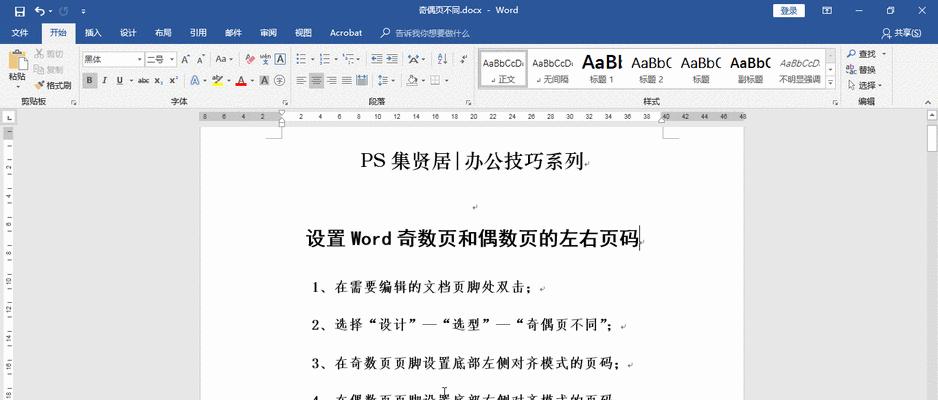Screen dimensions: 938x400
Task: Toggle underline formatting
Action: pyautogui.click(x=120, y=80)
